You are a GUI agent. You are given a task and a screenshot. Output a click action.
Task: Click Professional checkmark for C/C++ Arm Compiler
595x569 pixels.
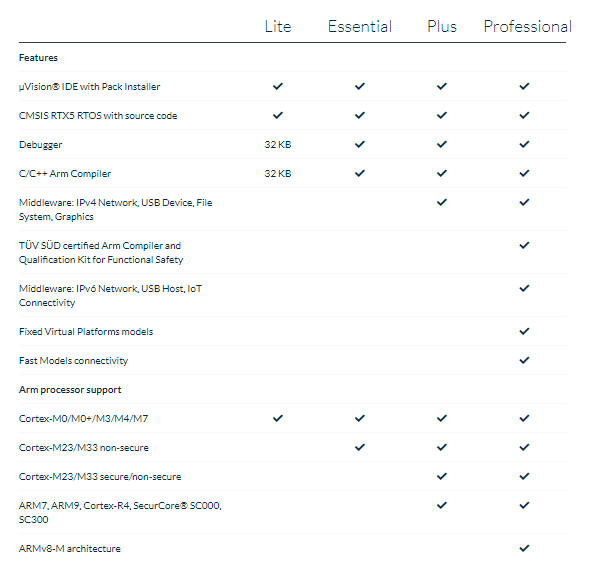coord(524,173)
